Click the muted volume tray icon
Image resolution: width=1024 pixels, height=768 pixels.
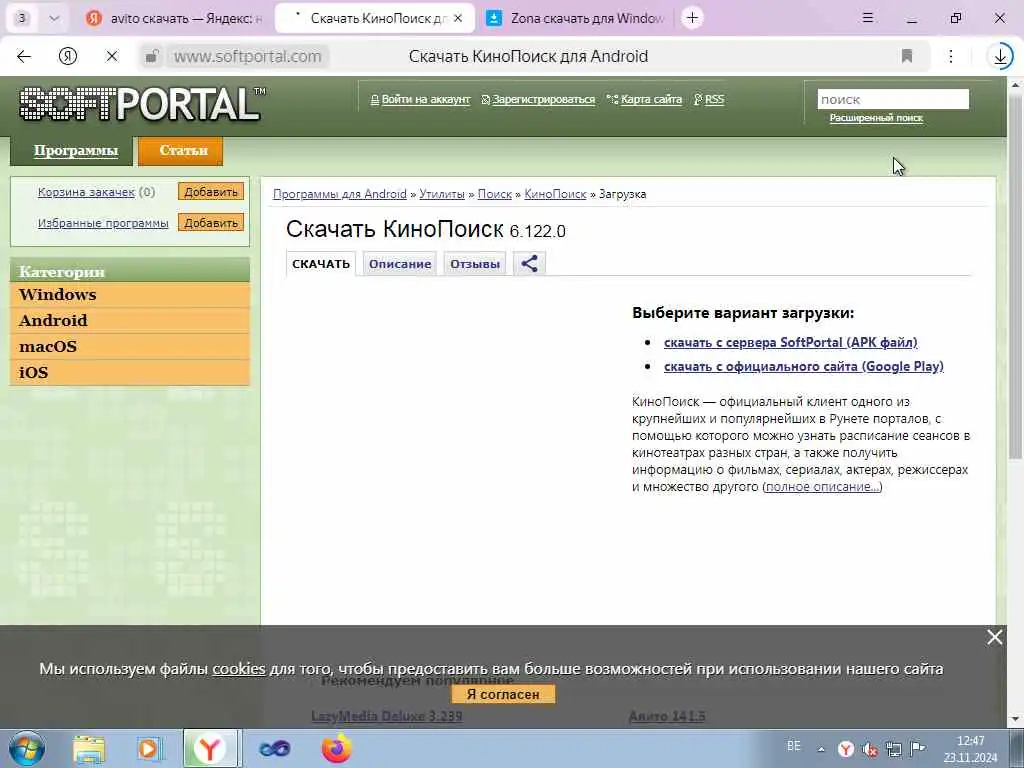click(870, 750)
